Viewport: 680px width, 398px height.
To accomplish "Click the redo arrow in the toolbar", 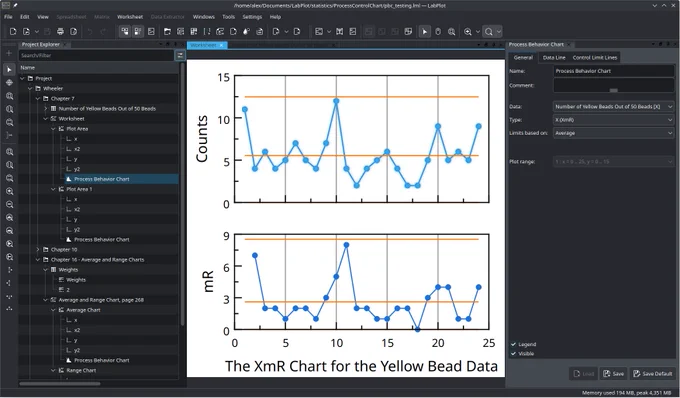I will 103,32.
